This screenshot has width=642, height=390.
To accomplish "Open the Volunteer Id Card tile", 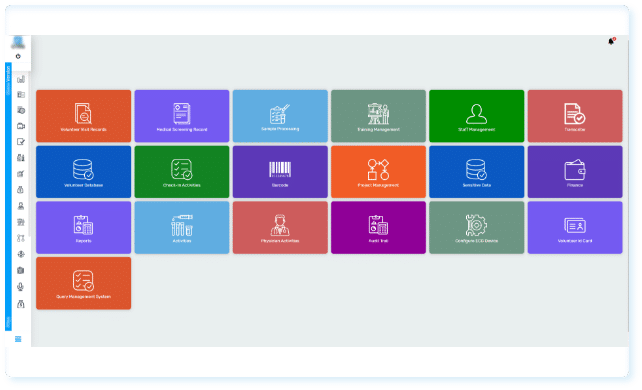I will (575, 228).
